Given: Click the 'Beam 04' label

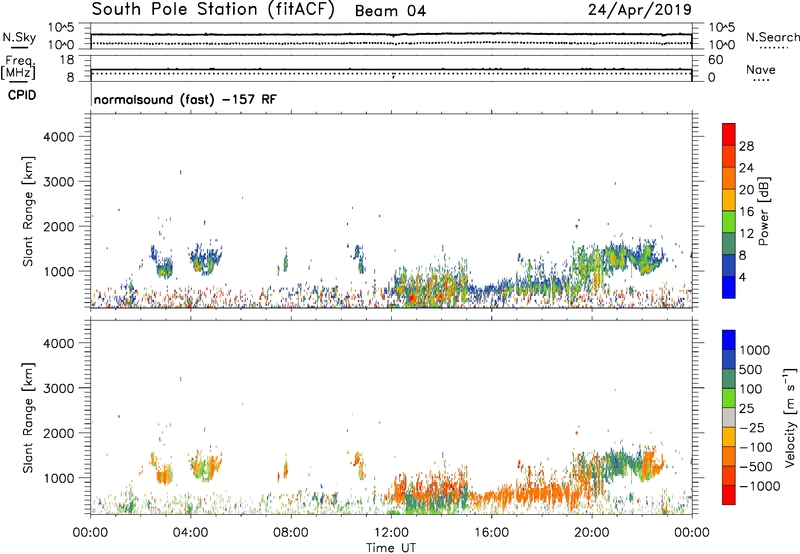Looking at the screenshot, I should point(390,11).
